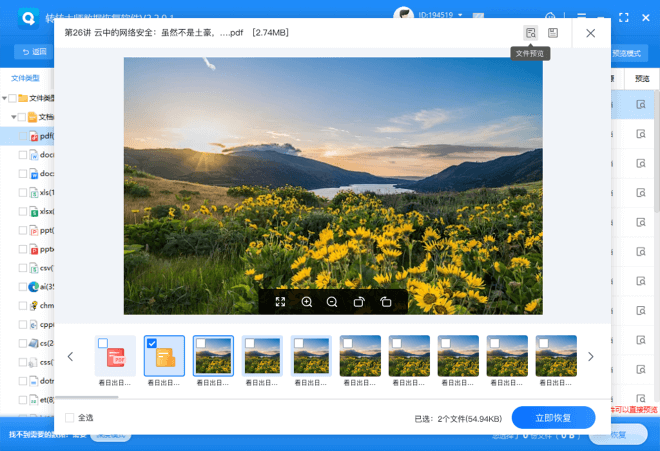Rotate the preview image using the first rotate icon

click(x=359, y=302)
